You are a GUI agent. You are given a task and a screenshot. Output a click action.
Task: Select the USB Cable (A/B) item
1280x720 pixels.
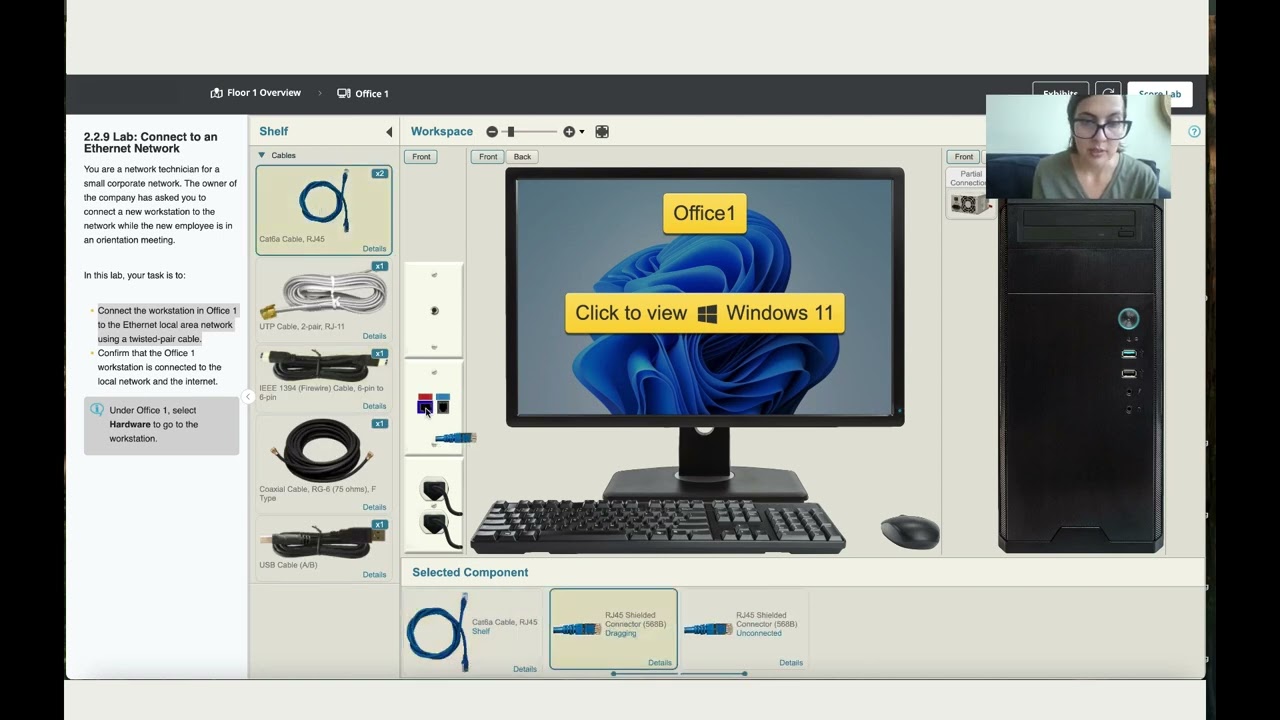324,549
